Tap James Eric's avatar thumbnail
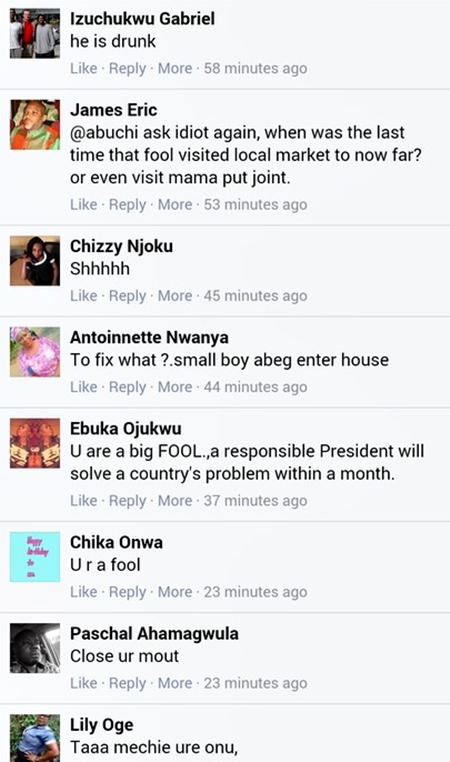The width and height of the screenshot is (450, 762). coord(35,125)
